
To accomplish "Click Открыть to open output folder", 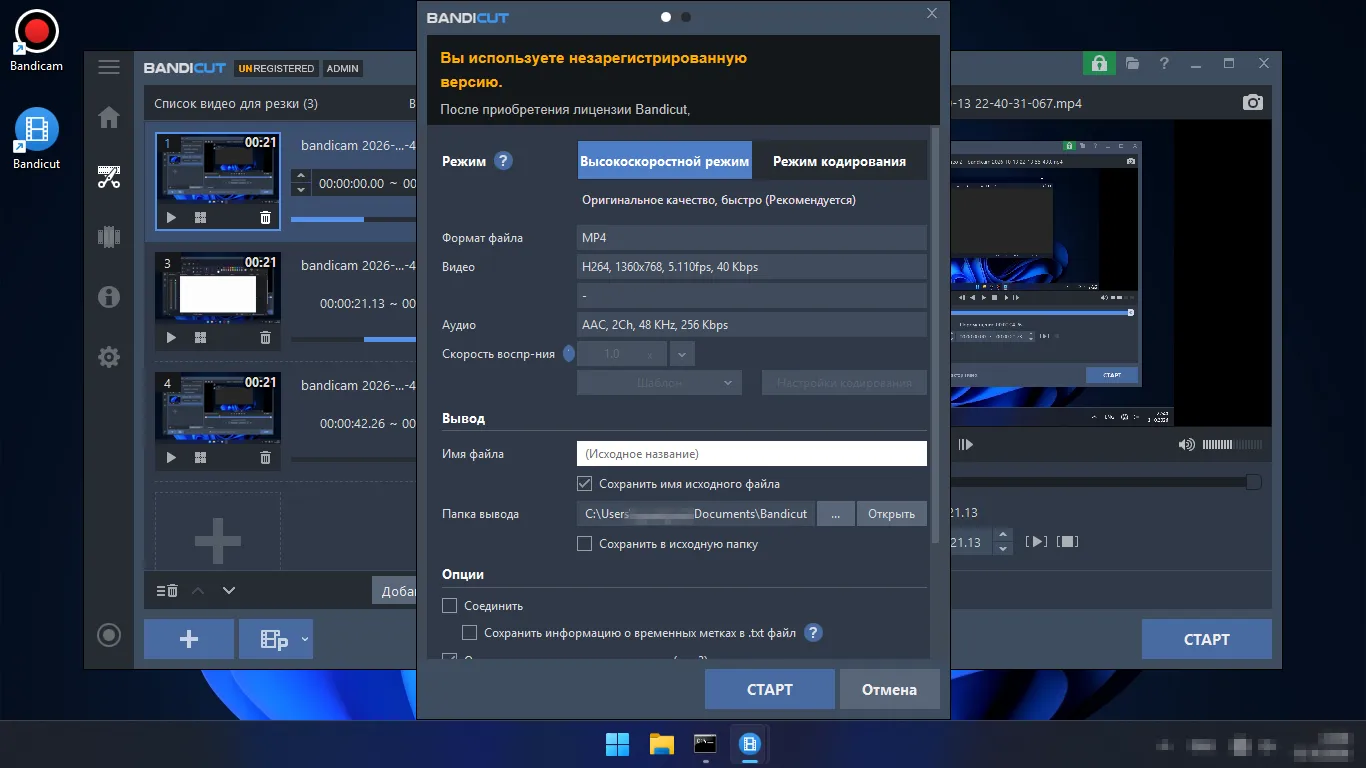I will 891,514.
